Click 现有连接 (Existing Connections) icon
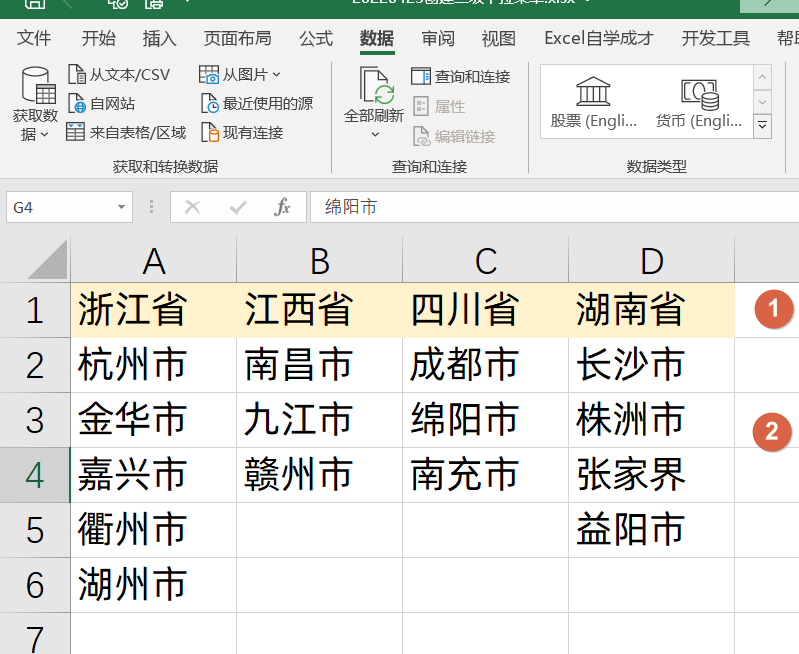The height and width of the screenshot is (654, 799). tap(210, 133)
